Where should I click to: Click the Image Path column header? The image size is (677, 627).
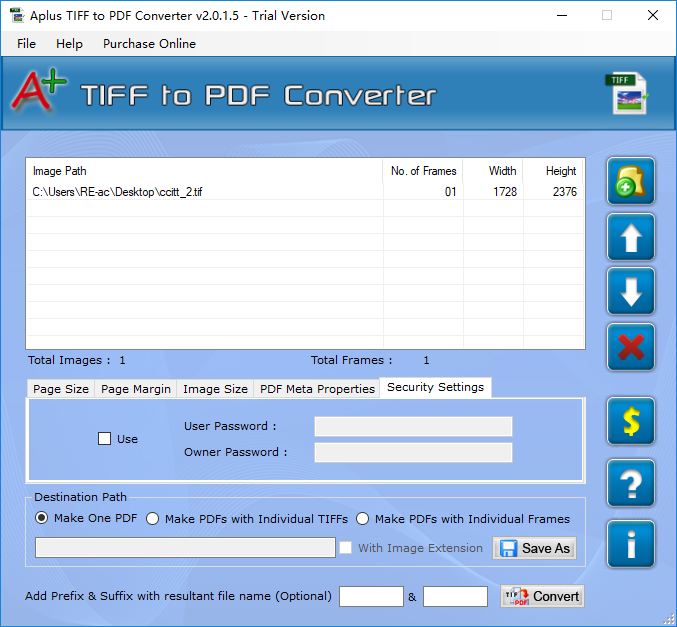(x=204, y=171)
